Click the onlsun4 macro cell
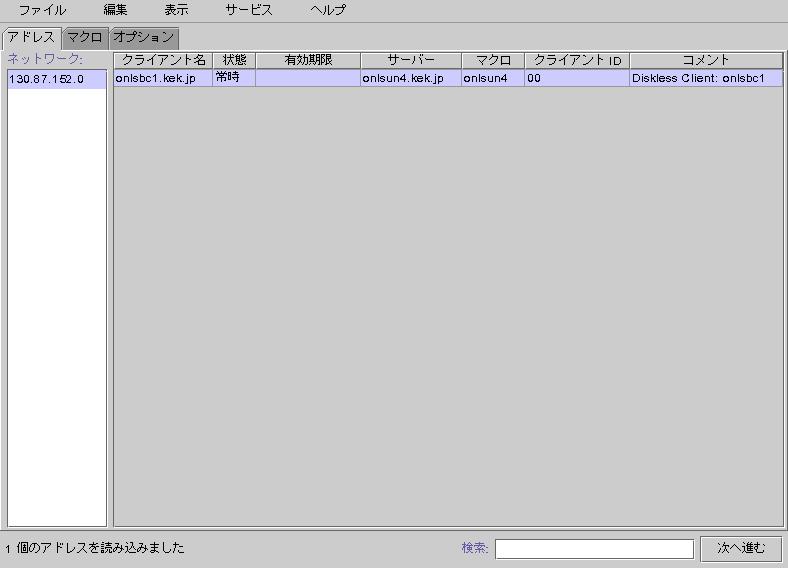 [493, 78]
